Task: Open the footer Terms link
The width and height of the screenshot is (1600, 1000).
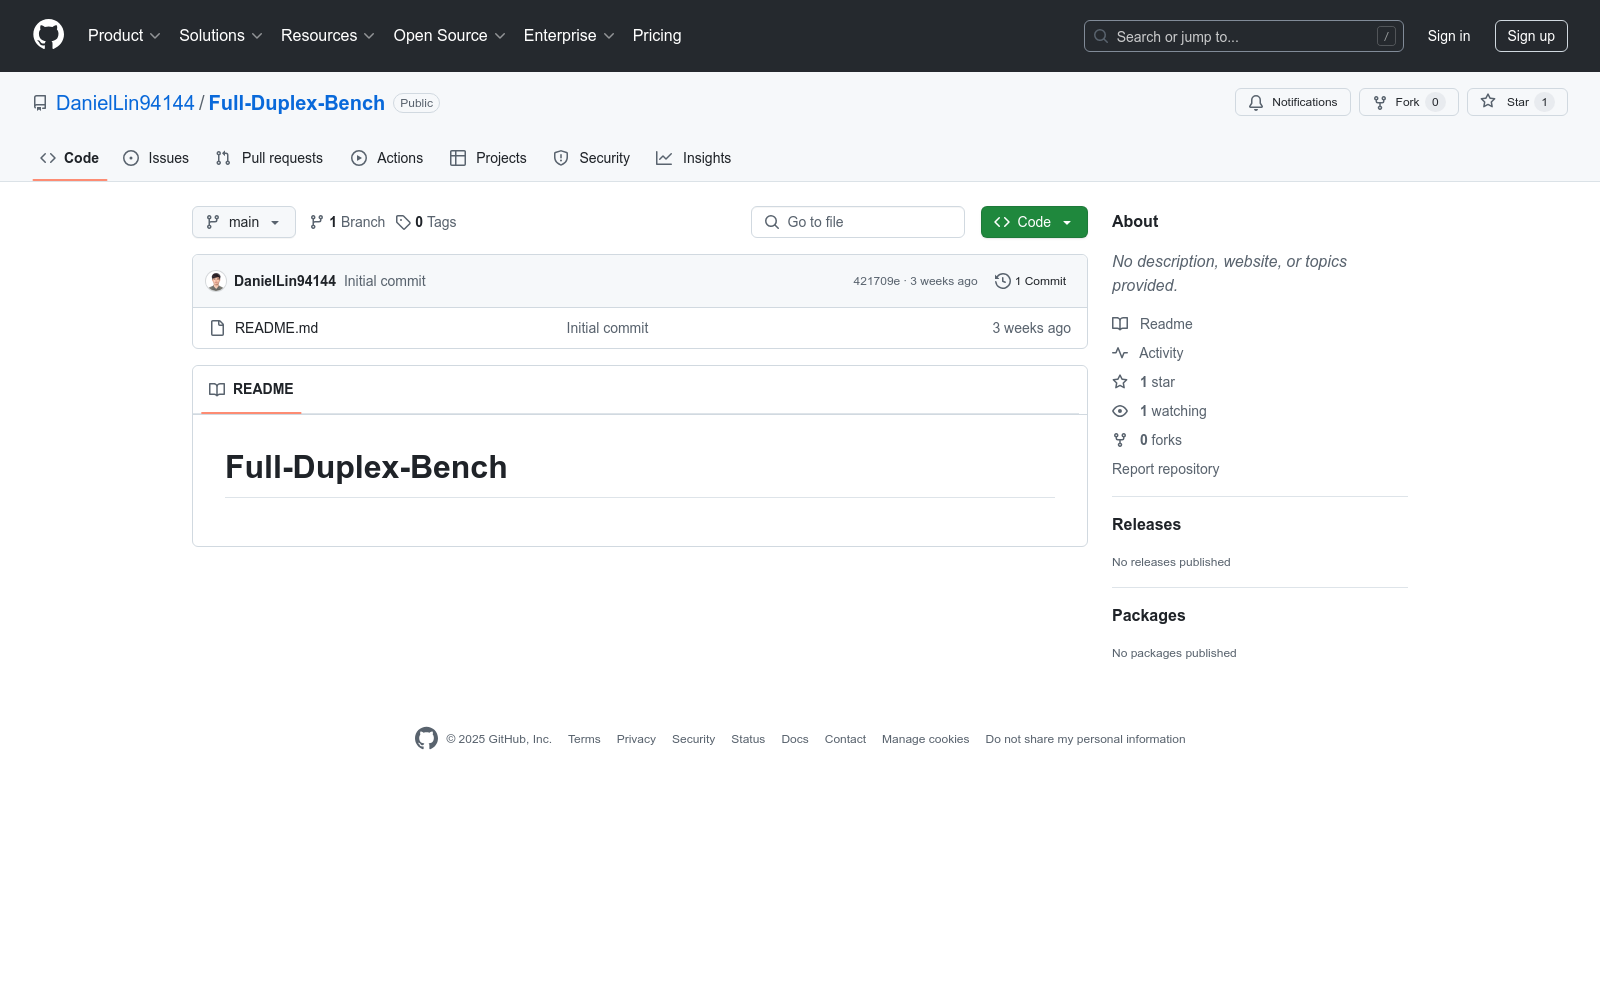Action: 584,739
